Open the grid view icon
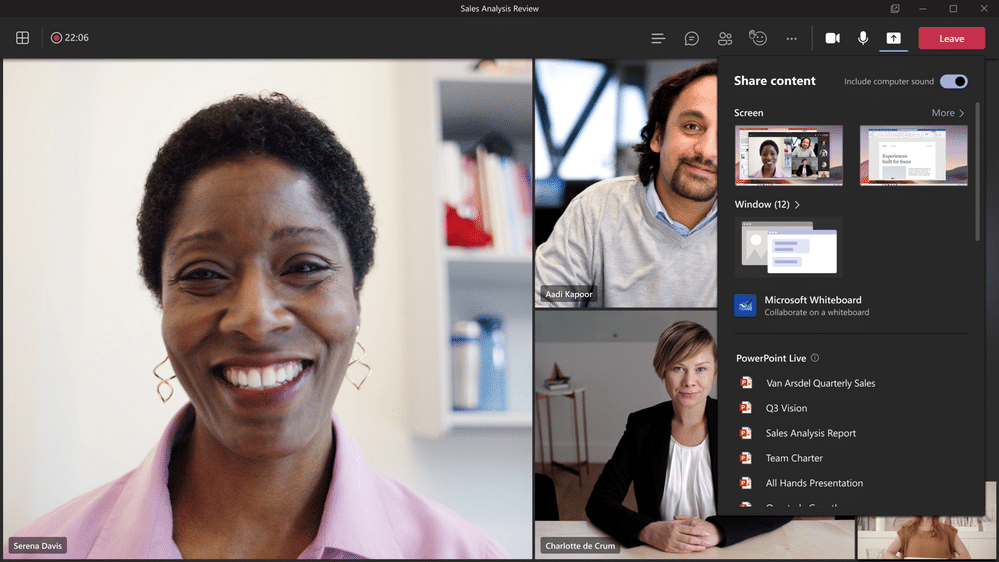 22,38
